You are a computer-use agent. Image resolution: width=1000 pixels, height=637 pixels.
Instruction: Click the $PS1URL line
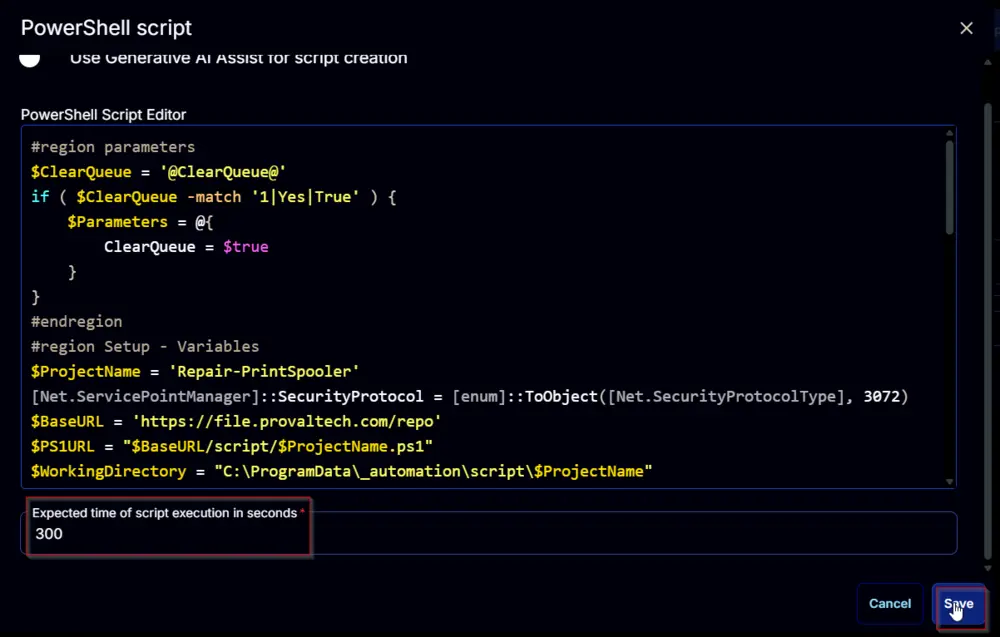[232, 446]
